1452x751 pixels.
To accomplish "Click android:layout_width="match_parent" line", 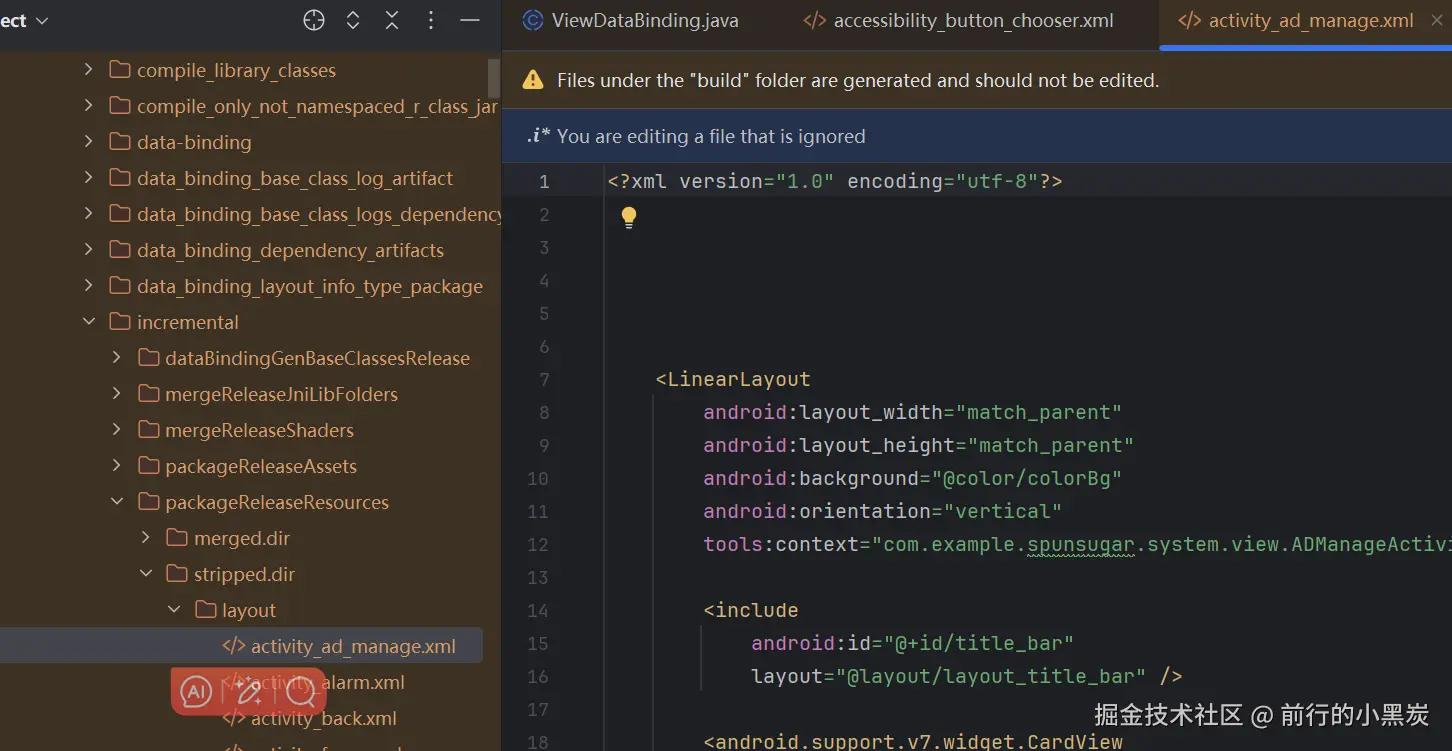I will tap(912, 413).
